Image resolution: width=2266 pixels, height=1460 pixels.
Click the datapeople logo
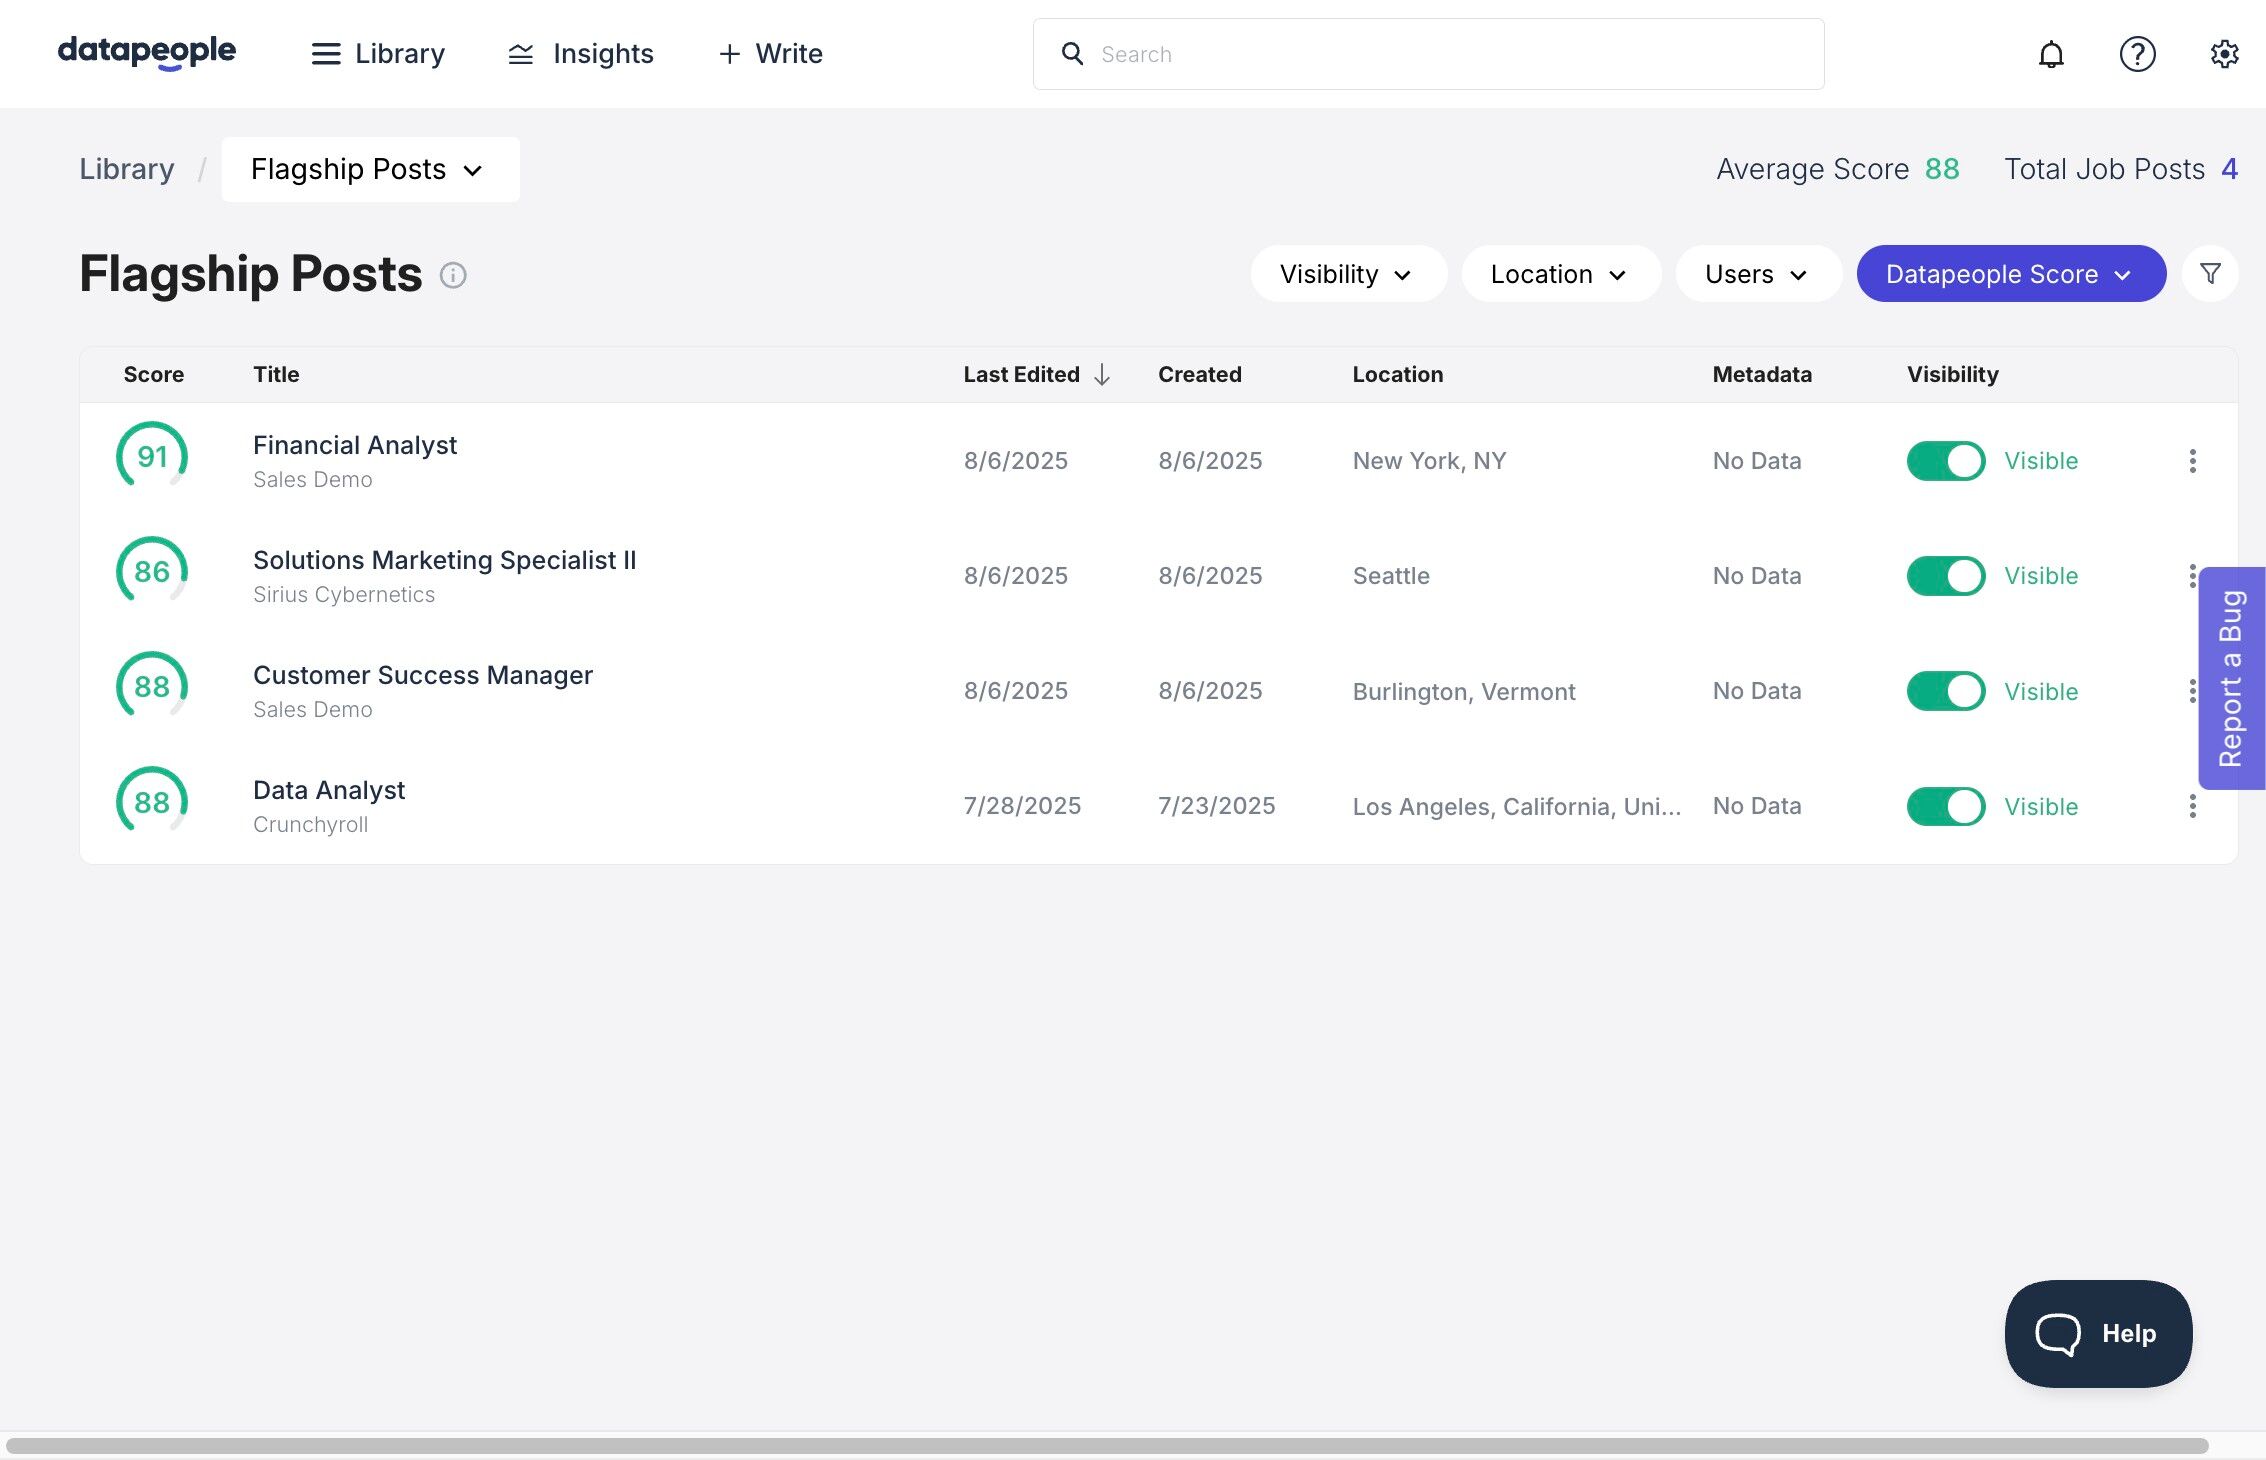pos(147,52)
